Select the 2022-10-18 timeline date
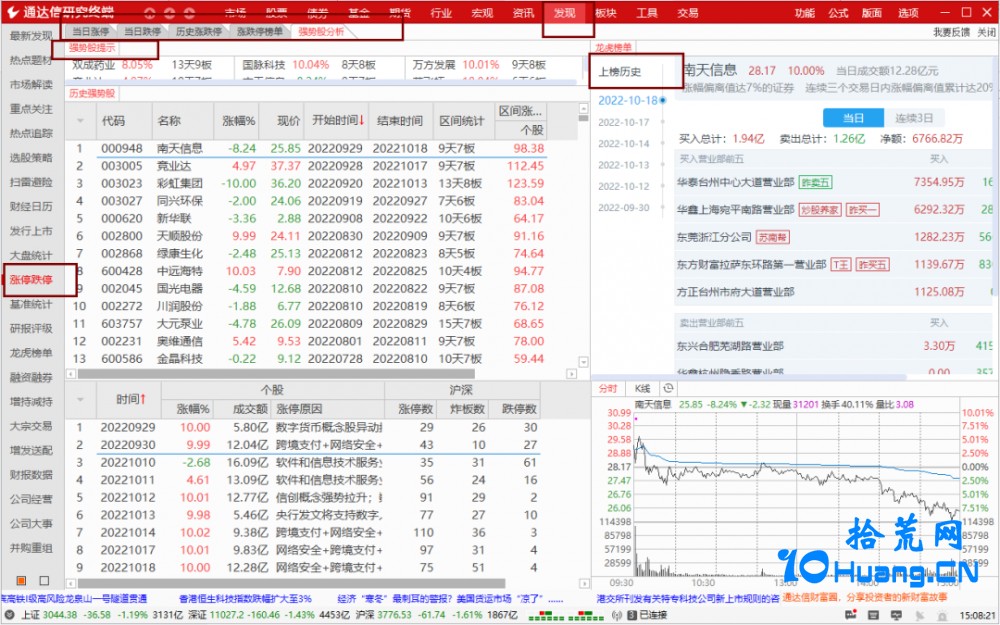This screenshot has width=1000, height=625. tap(628, 101)
